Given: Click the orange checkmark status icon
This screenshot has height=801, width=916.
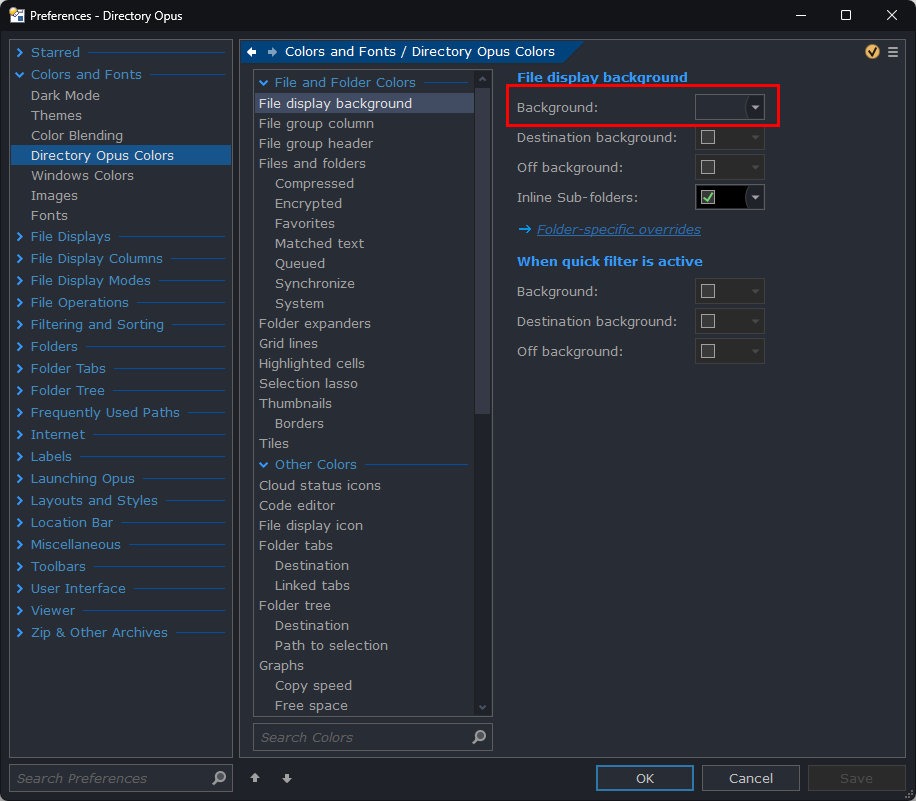Looking at the screenshot, I should pyautogui.click(x=872, y=52).
